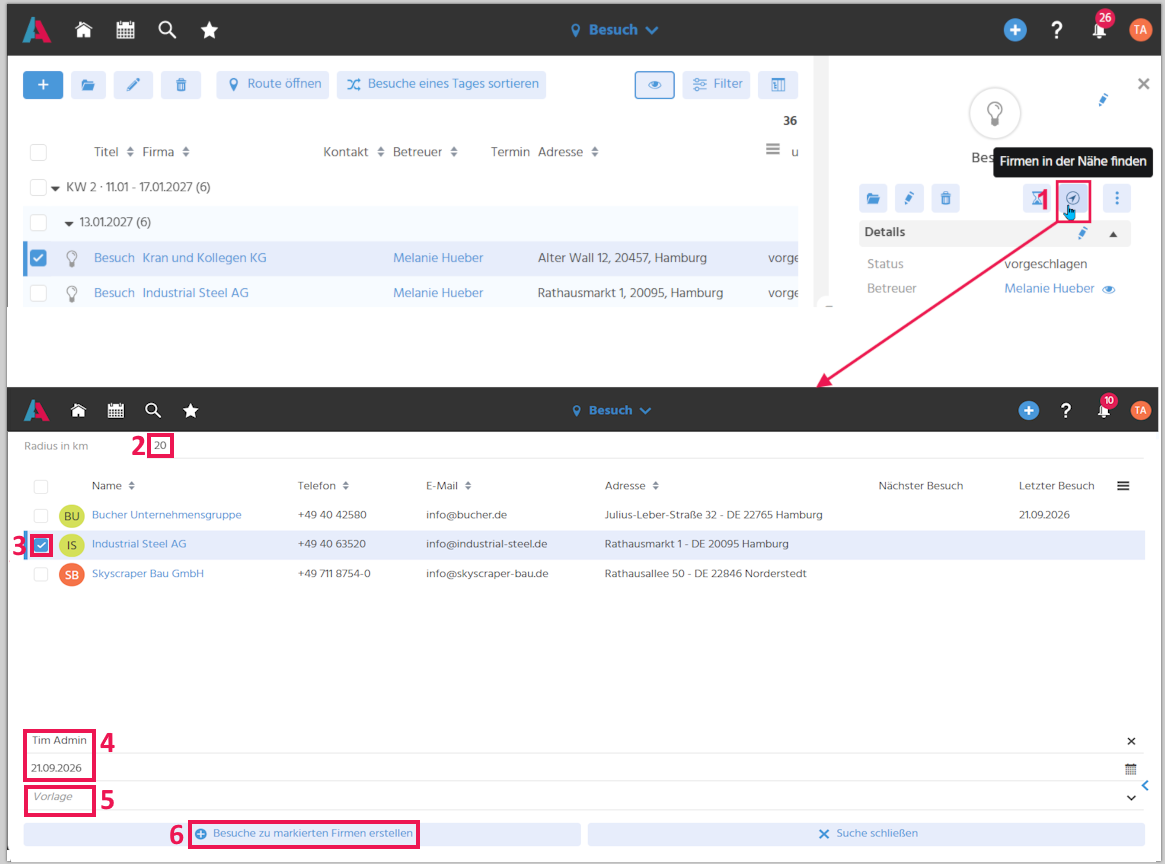1165x864 pixels.
Task: Check the Skyscraper Bau GmbH row checkbox
Action: click(41, 574)
